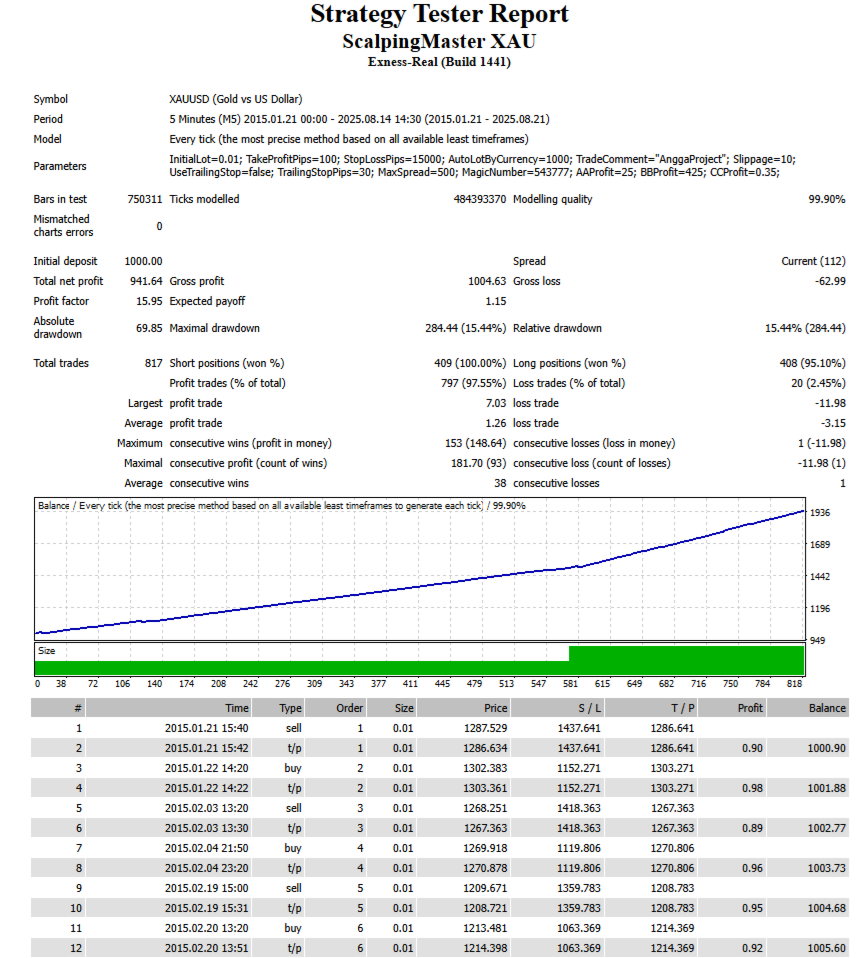Click the Largest profit trade value 7.03
The height and width of the screenshot is (958, 867).
coord(496,403)
